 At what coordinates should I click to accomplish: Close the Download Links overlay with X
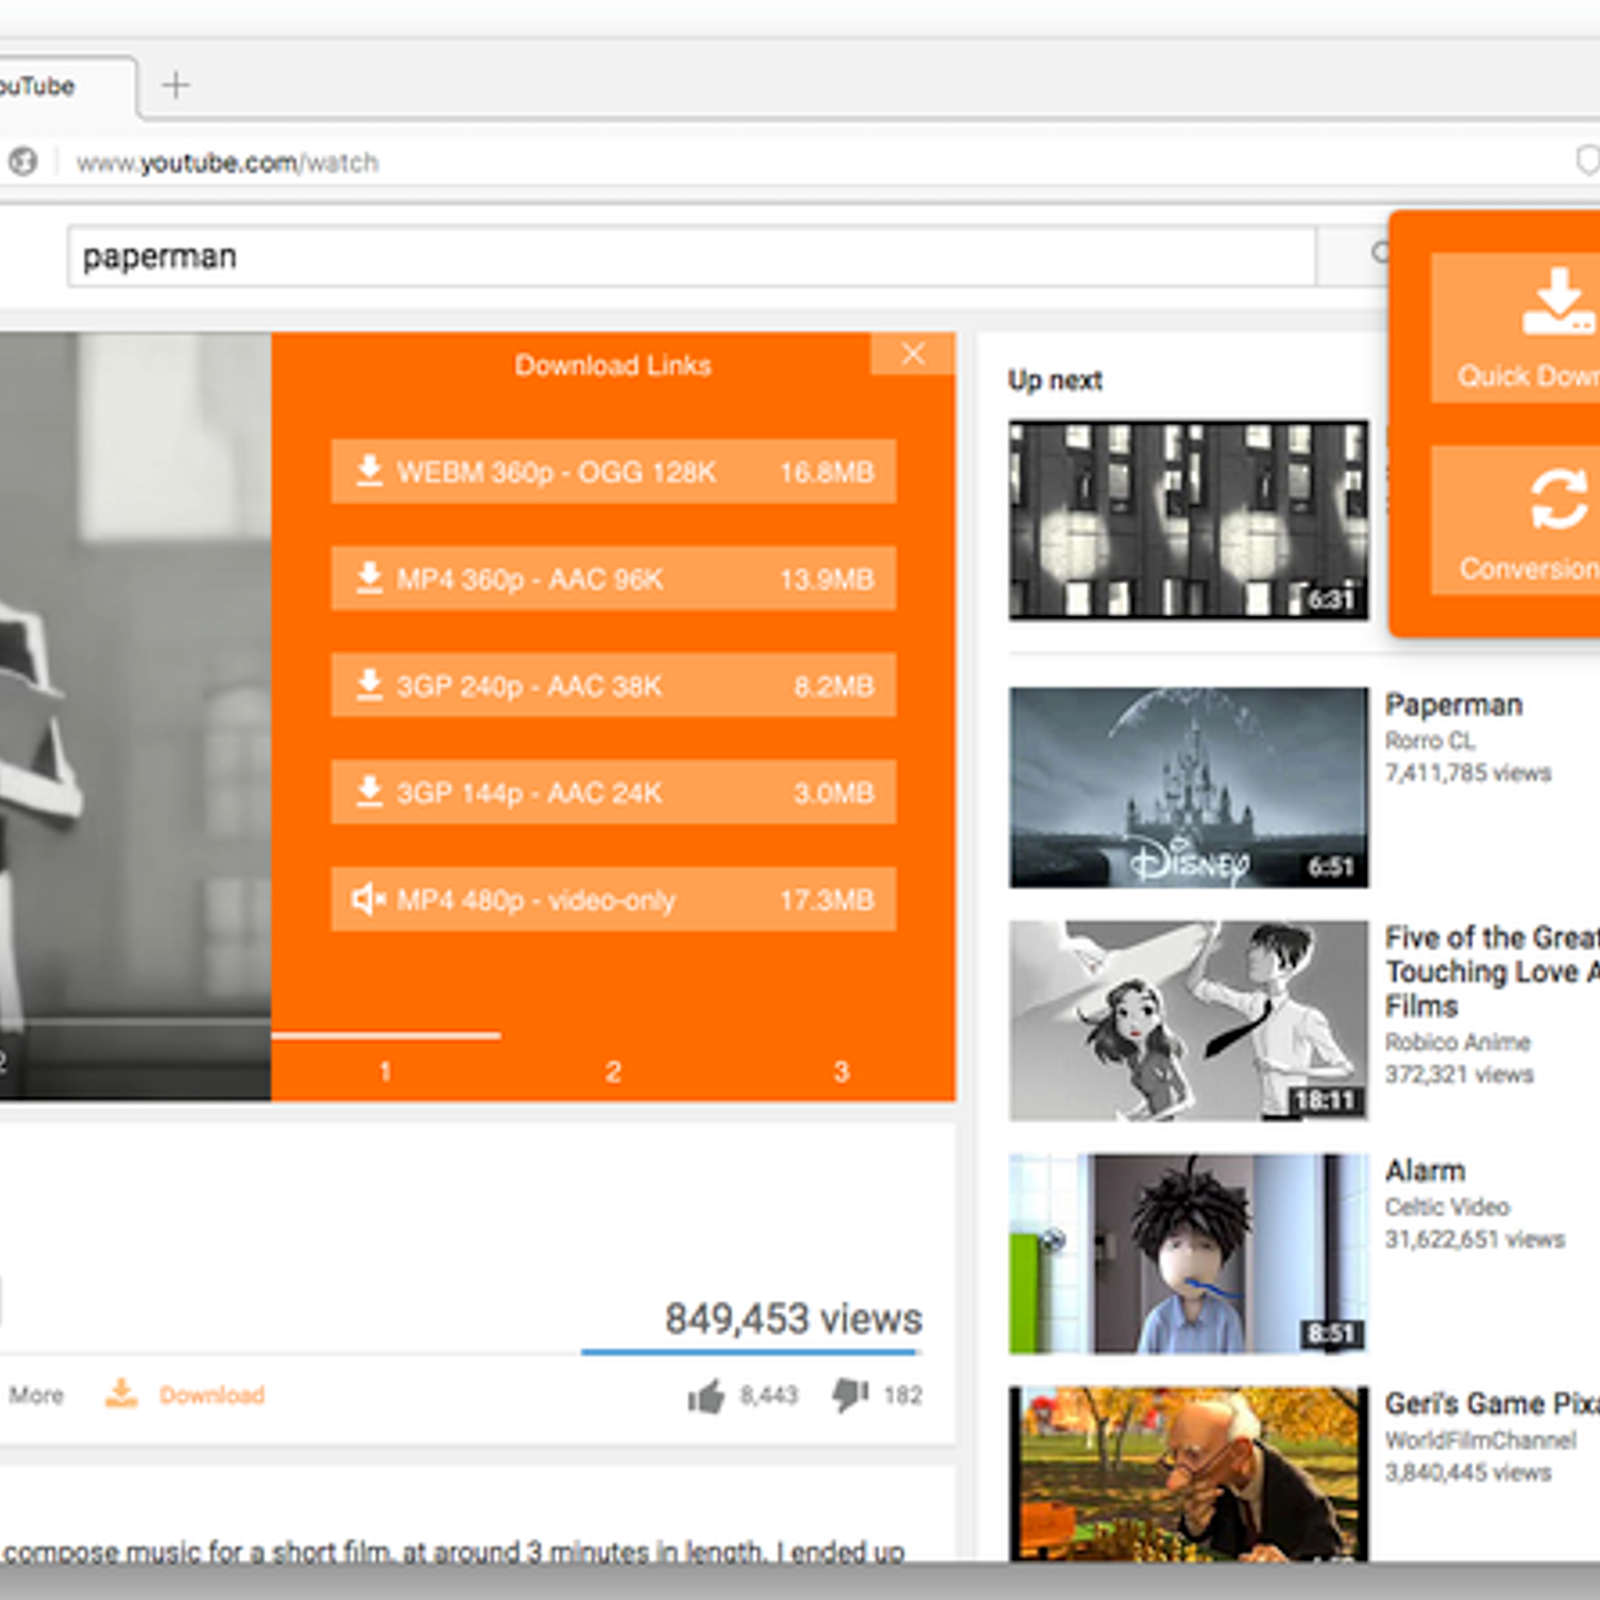913,353
